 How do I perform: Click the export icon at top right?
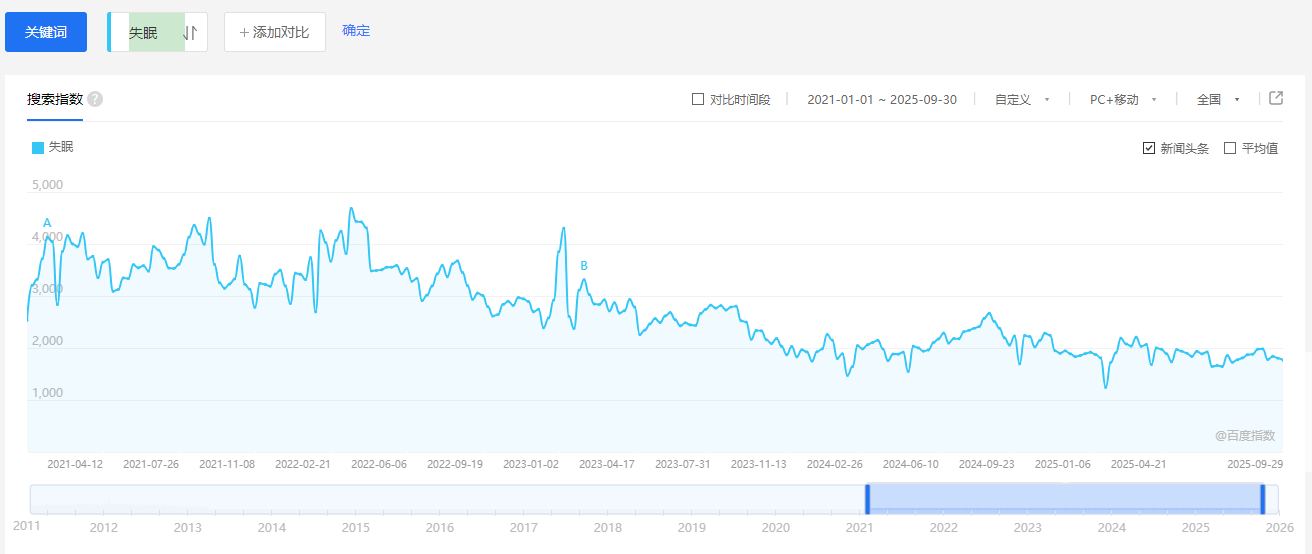(x=1276, y=98)
